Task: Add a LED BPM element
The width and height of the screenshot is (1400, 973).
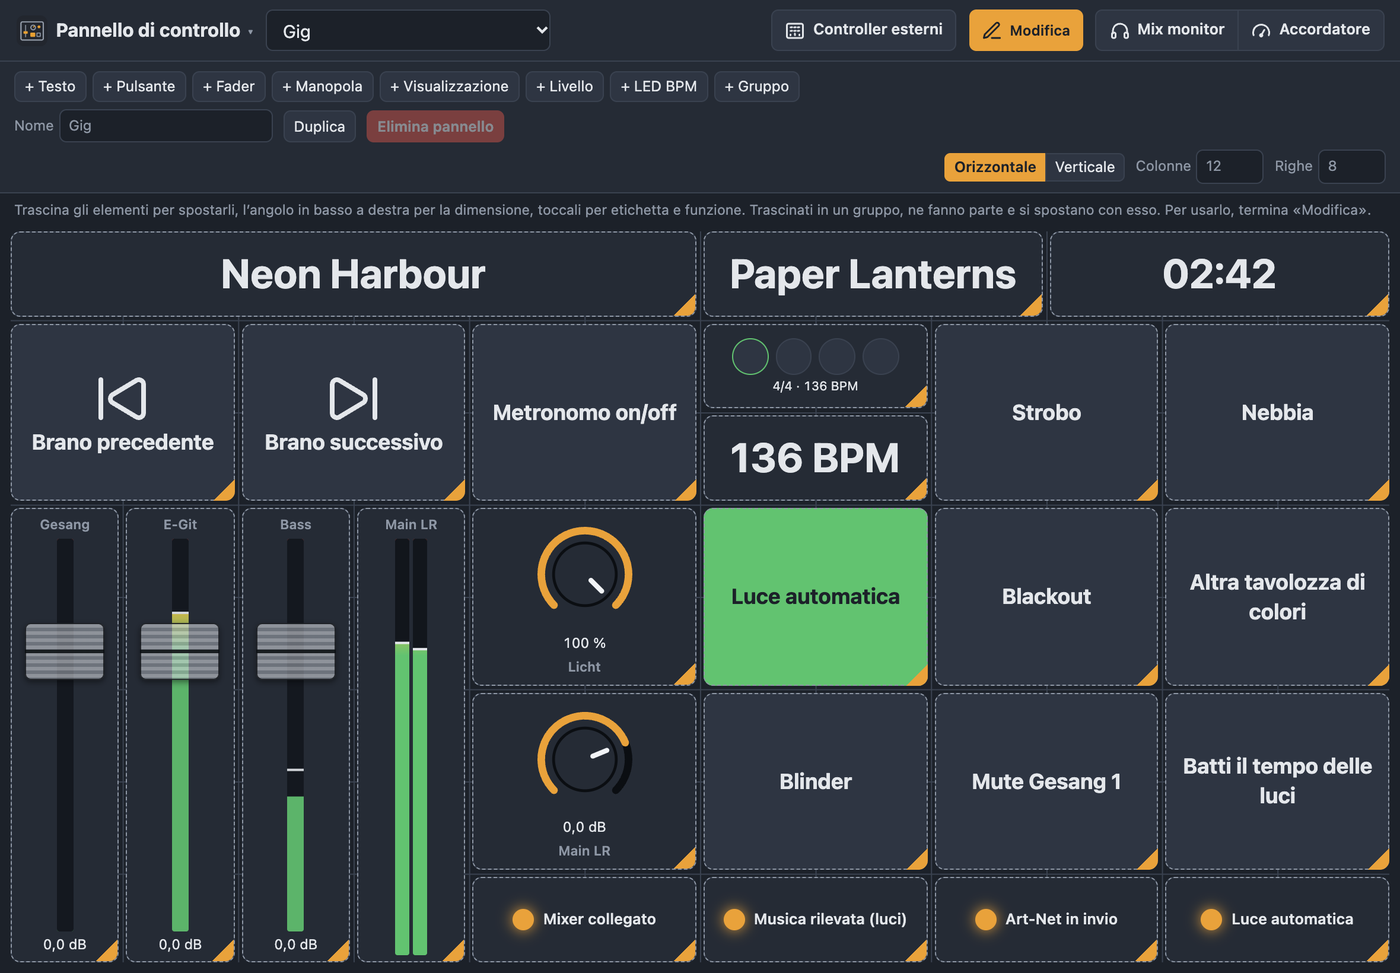Action: [659, 86]
